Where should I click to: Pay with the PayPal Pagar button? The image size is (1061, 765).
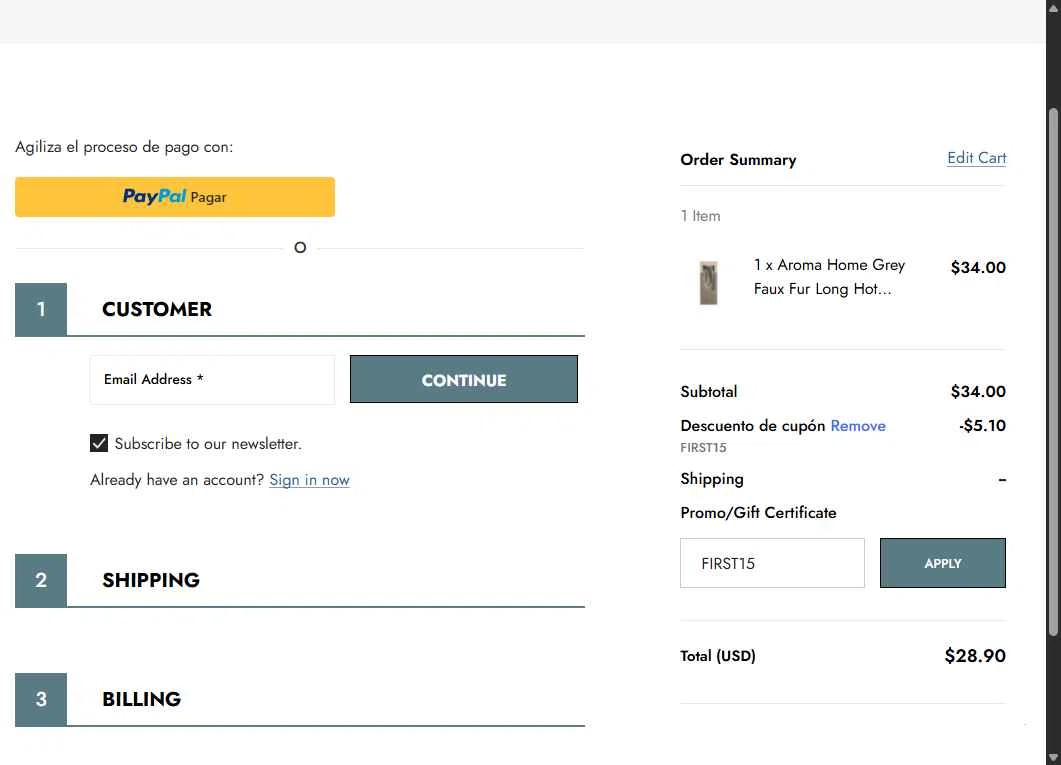(x=175, y=197)
